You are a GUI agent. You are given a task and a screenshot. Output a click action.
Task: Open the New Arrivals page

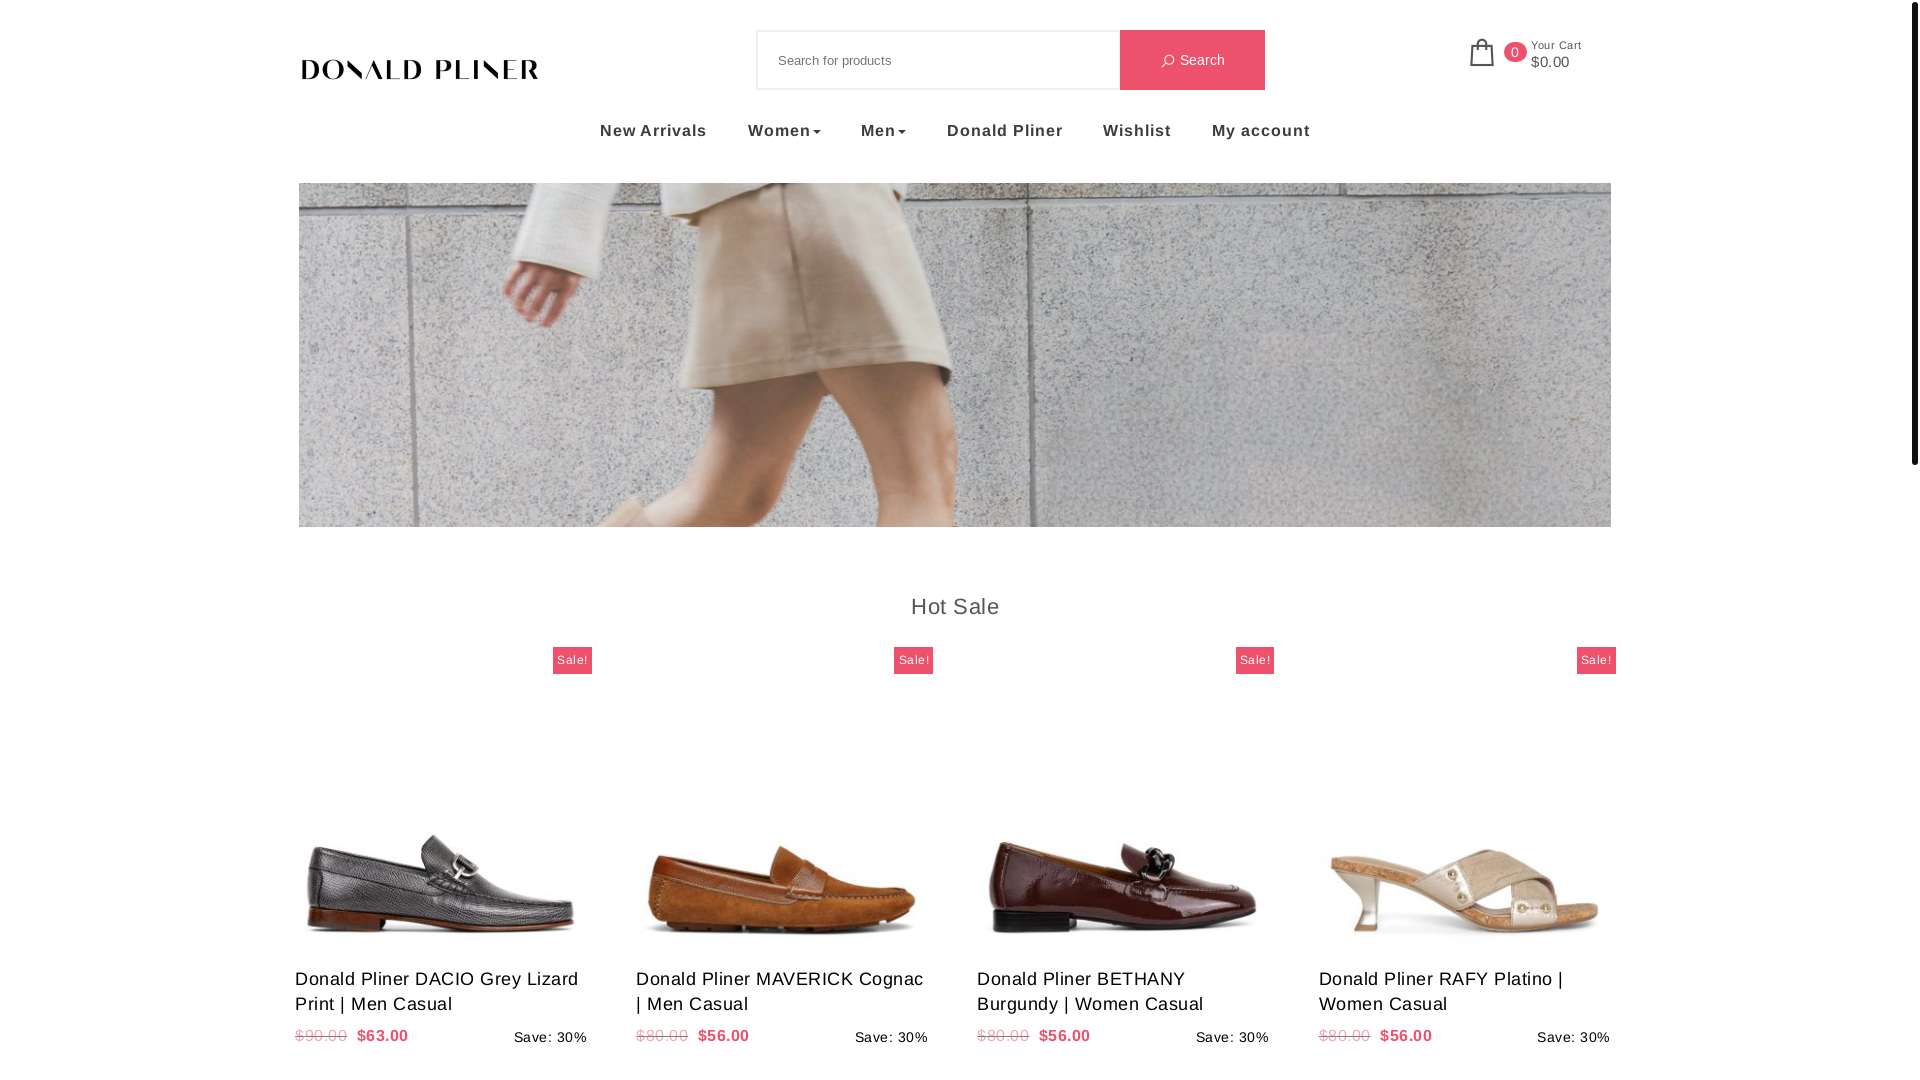(x=653, y=131)
